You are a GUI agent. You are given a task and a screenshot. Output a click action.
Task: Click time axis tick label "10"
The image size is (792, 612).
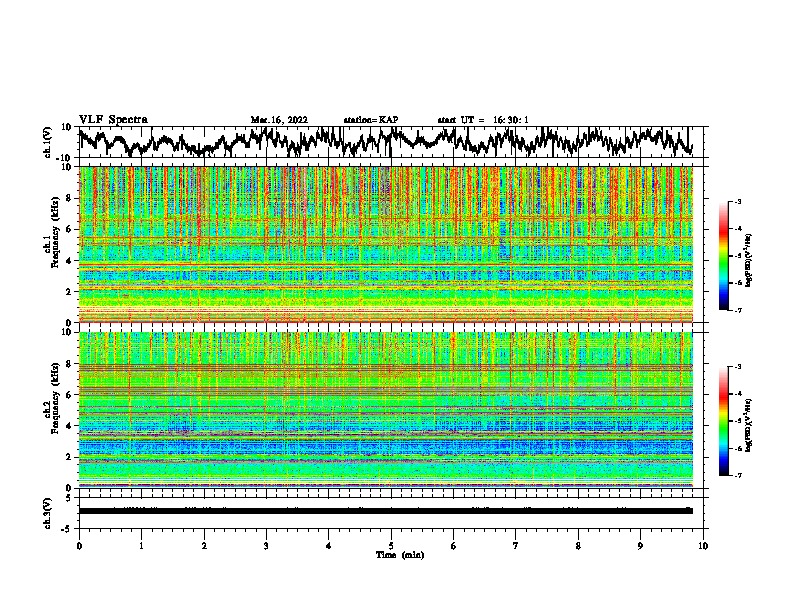point(703,546)
